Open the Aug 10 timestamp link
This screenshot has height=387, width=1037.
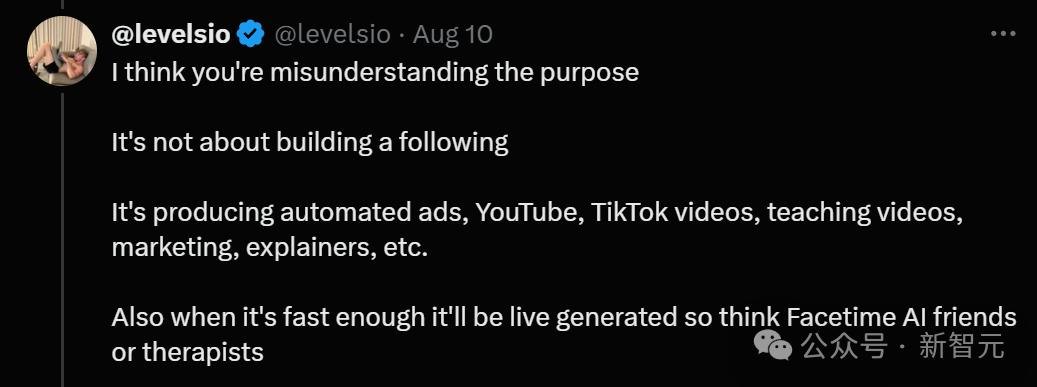point(452,34)
